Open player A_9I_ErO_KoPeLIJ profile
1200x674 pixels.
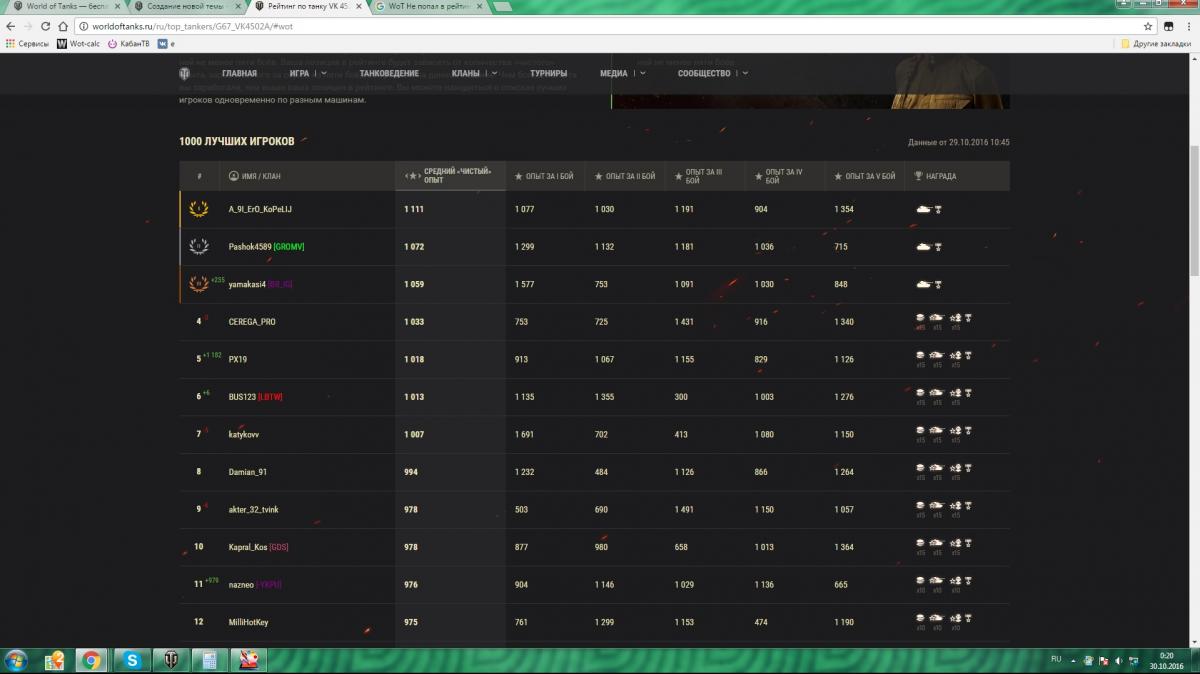coord(260,209)
